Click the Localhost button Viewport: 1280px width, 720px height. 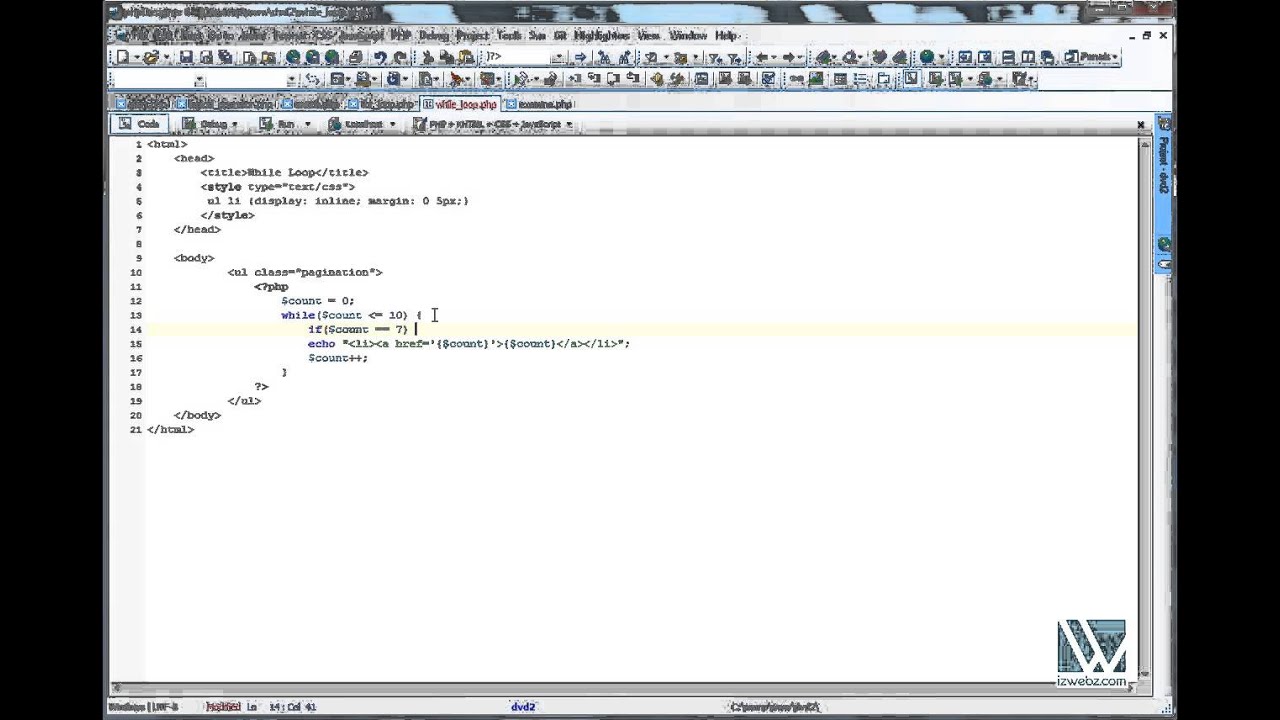point(355,125)
